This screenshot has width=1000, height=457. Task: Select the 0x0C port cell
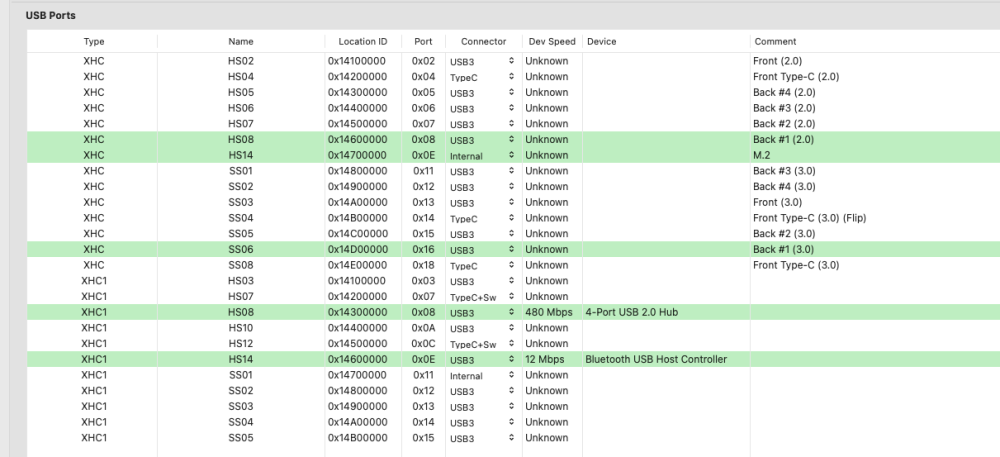423,344
